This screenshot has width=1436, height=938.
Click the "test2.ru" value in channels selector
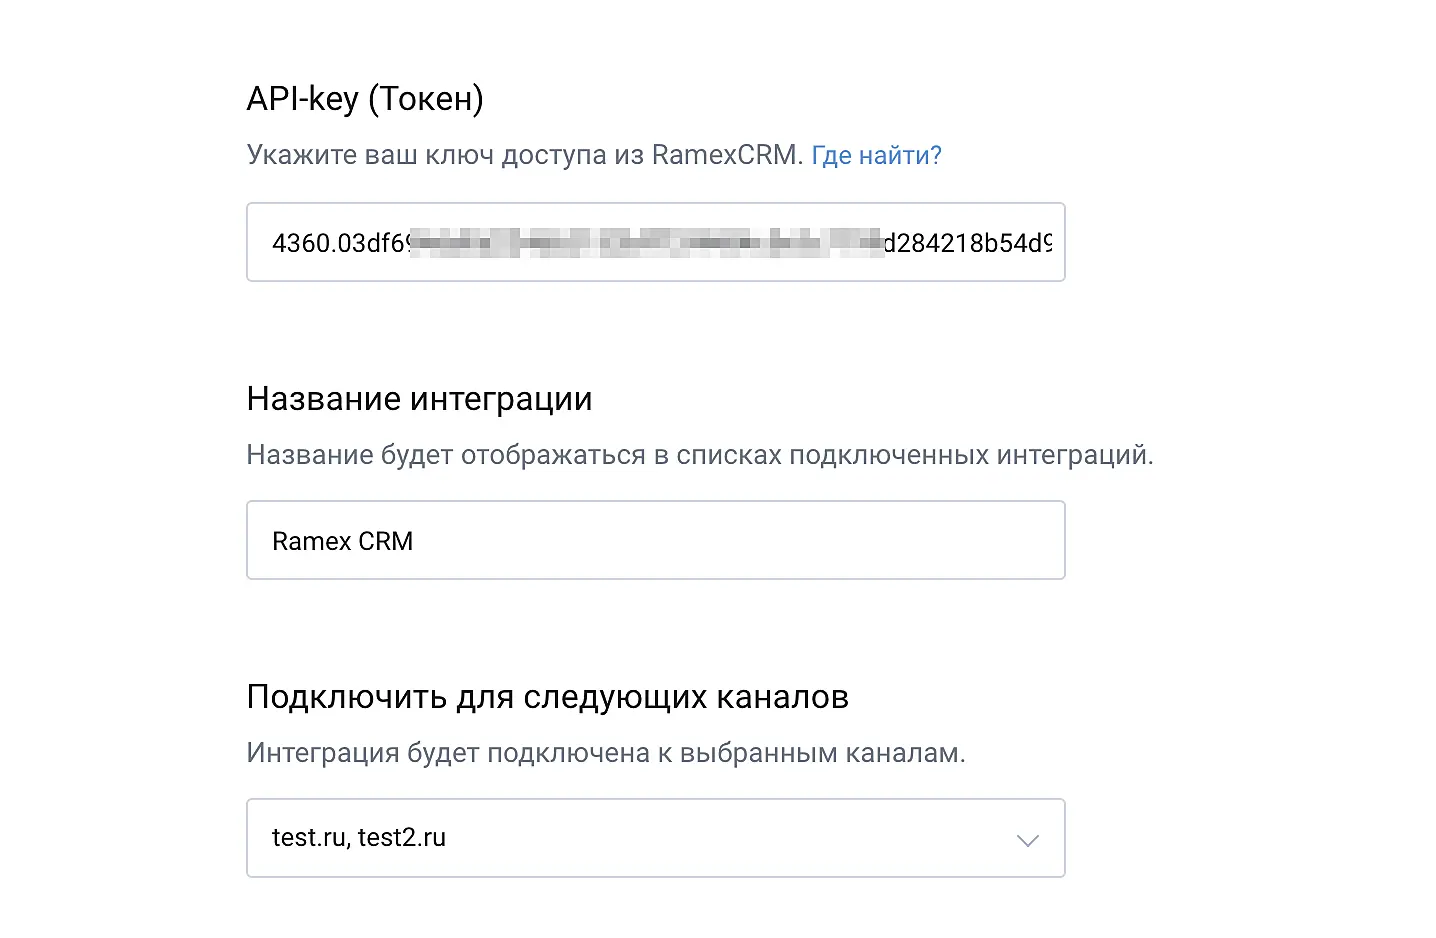click(x=401, y=838)
